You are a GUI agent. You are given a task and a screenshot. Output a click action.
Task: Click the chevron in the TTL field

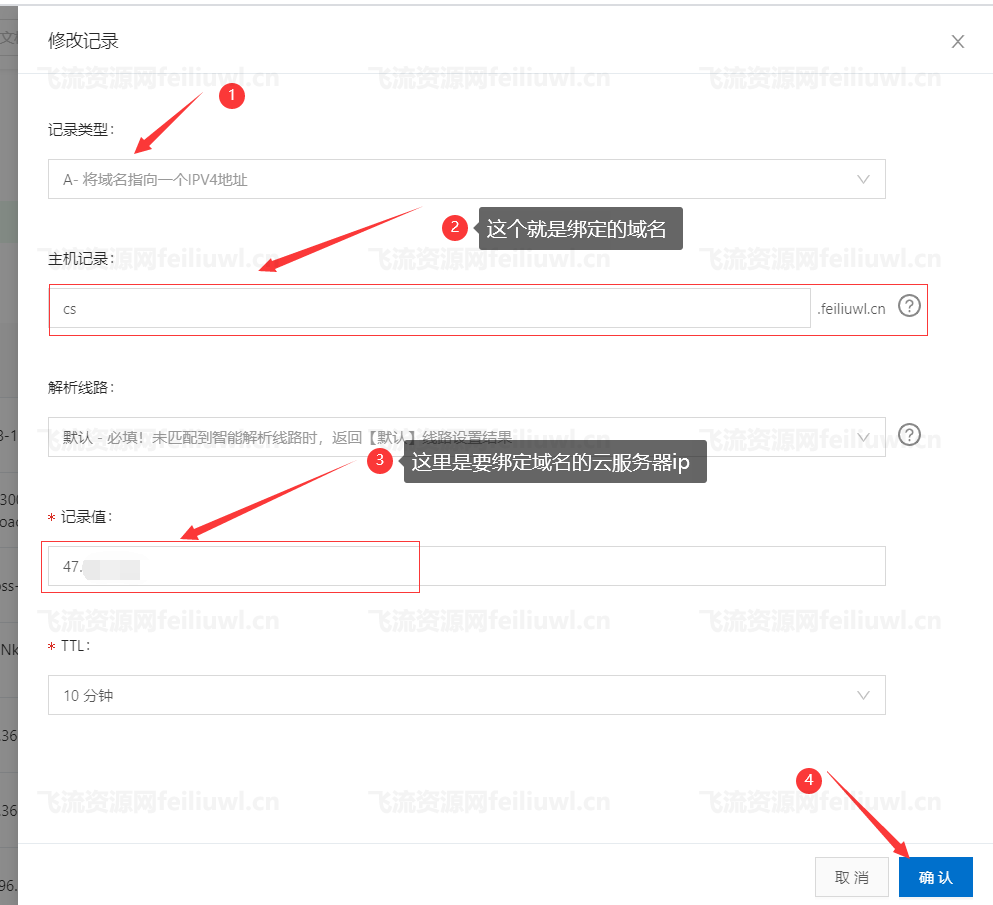(x=863, y=695)
